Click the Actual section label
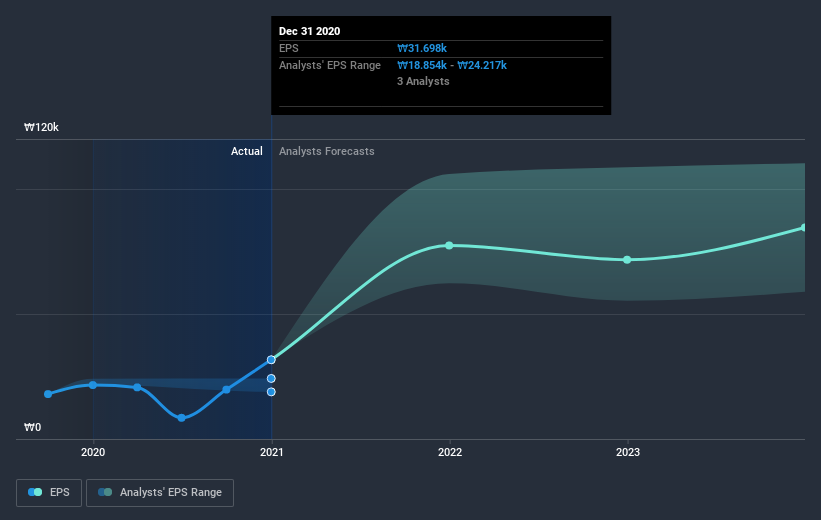 [x=247, y=151]
